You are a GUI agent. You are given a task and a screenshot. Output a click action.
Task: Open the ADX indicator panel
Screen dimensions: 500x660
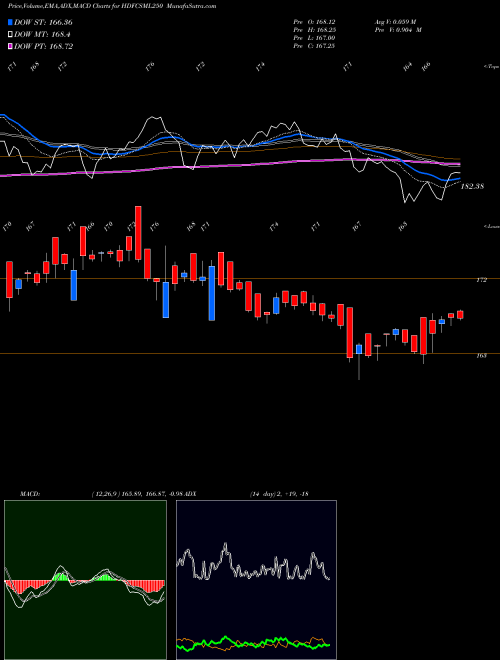(256, 580)
